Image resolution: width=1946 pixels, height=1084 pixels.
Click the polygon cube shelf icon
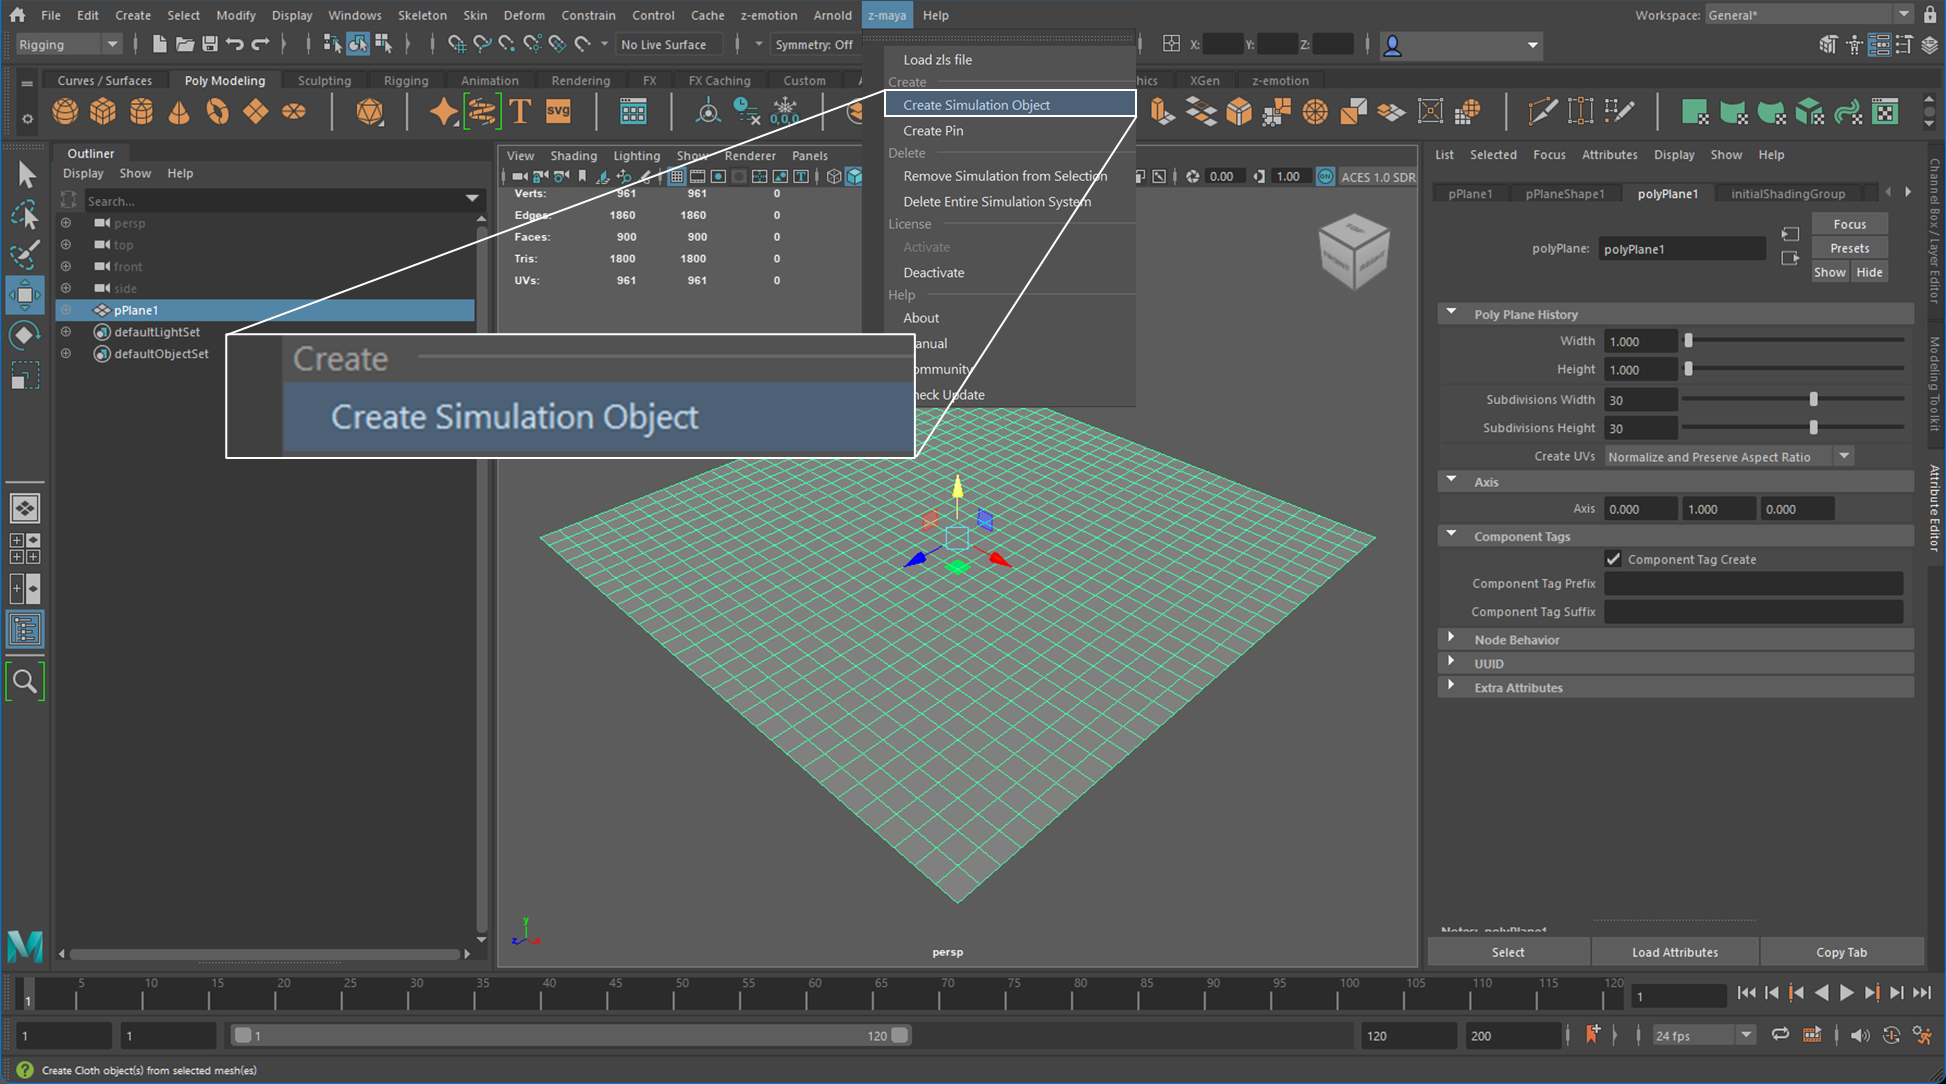coord(103,112)
